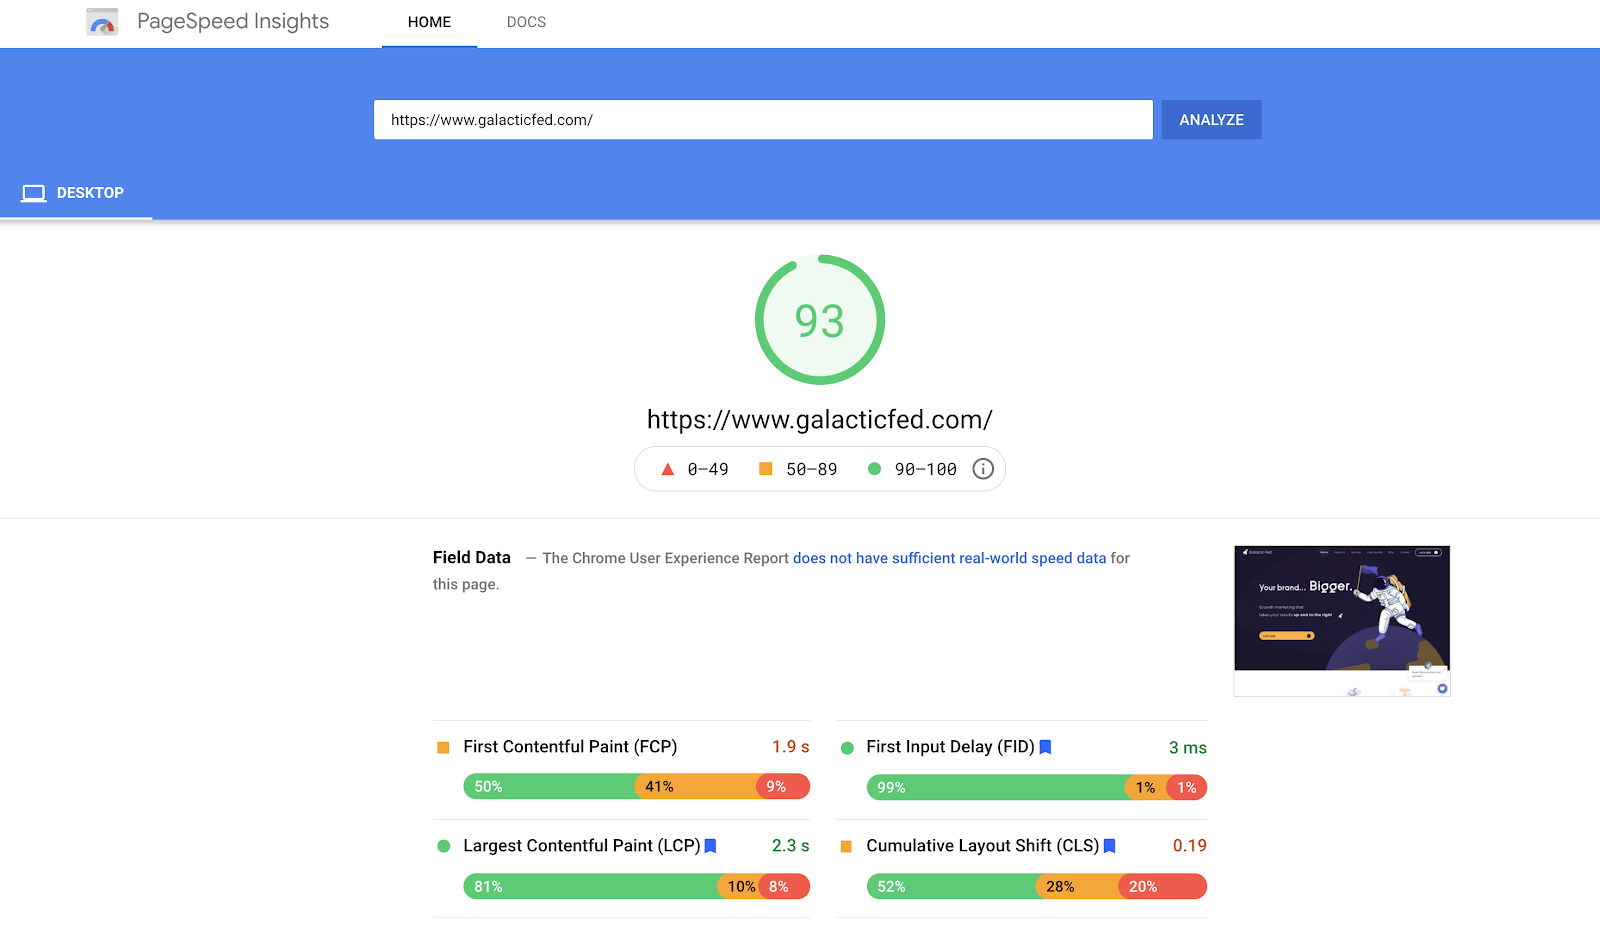This screenshot has width=1600, height=945.
Task: Click the "Cumulative Layout Shift (CLS)" label
Action: tap(983, 846)
